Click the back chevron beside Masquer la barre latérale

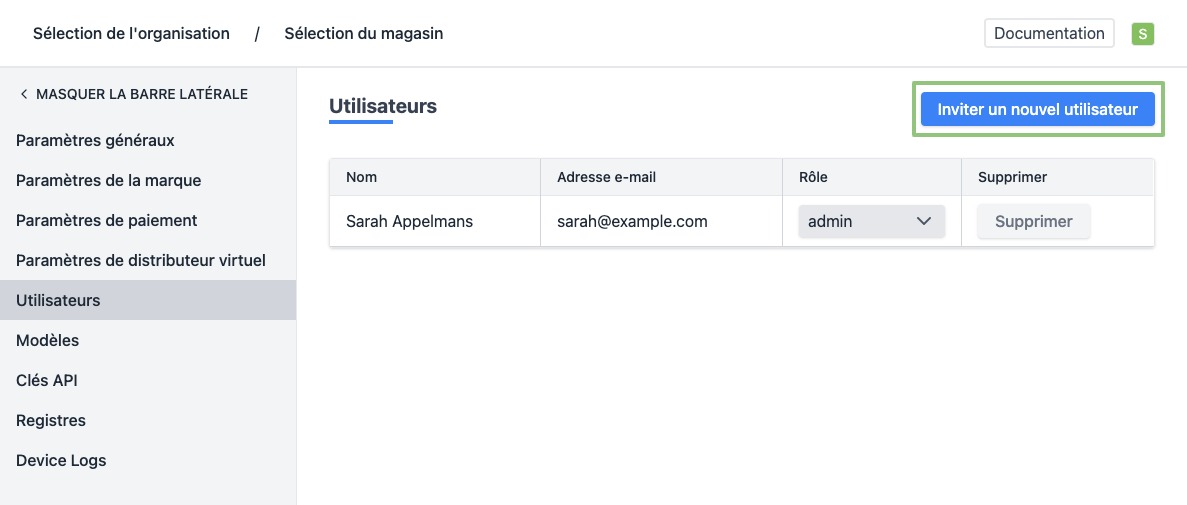pos(24,94)
